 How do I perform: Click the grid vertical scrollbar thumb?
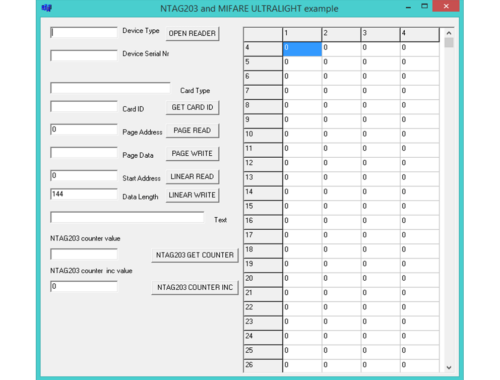coord(449,43)
